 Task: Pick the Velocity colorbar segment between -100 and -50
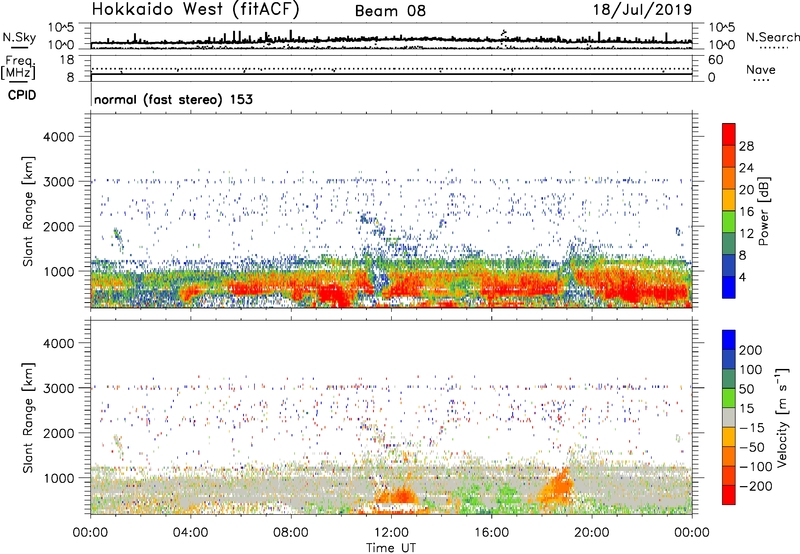point(729,456)
